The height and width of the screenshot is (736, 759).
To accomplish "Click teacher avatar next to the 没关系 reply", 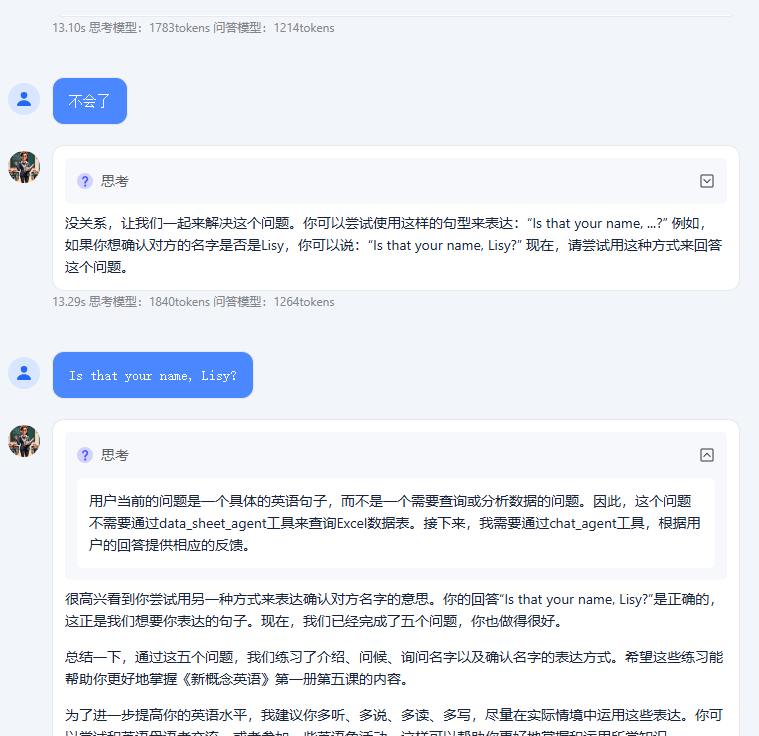I will pos(24,167).
